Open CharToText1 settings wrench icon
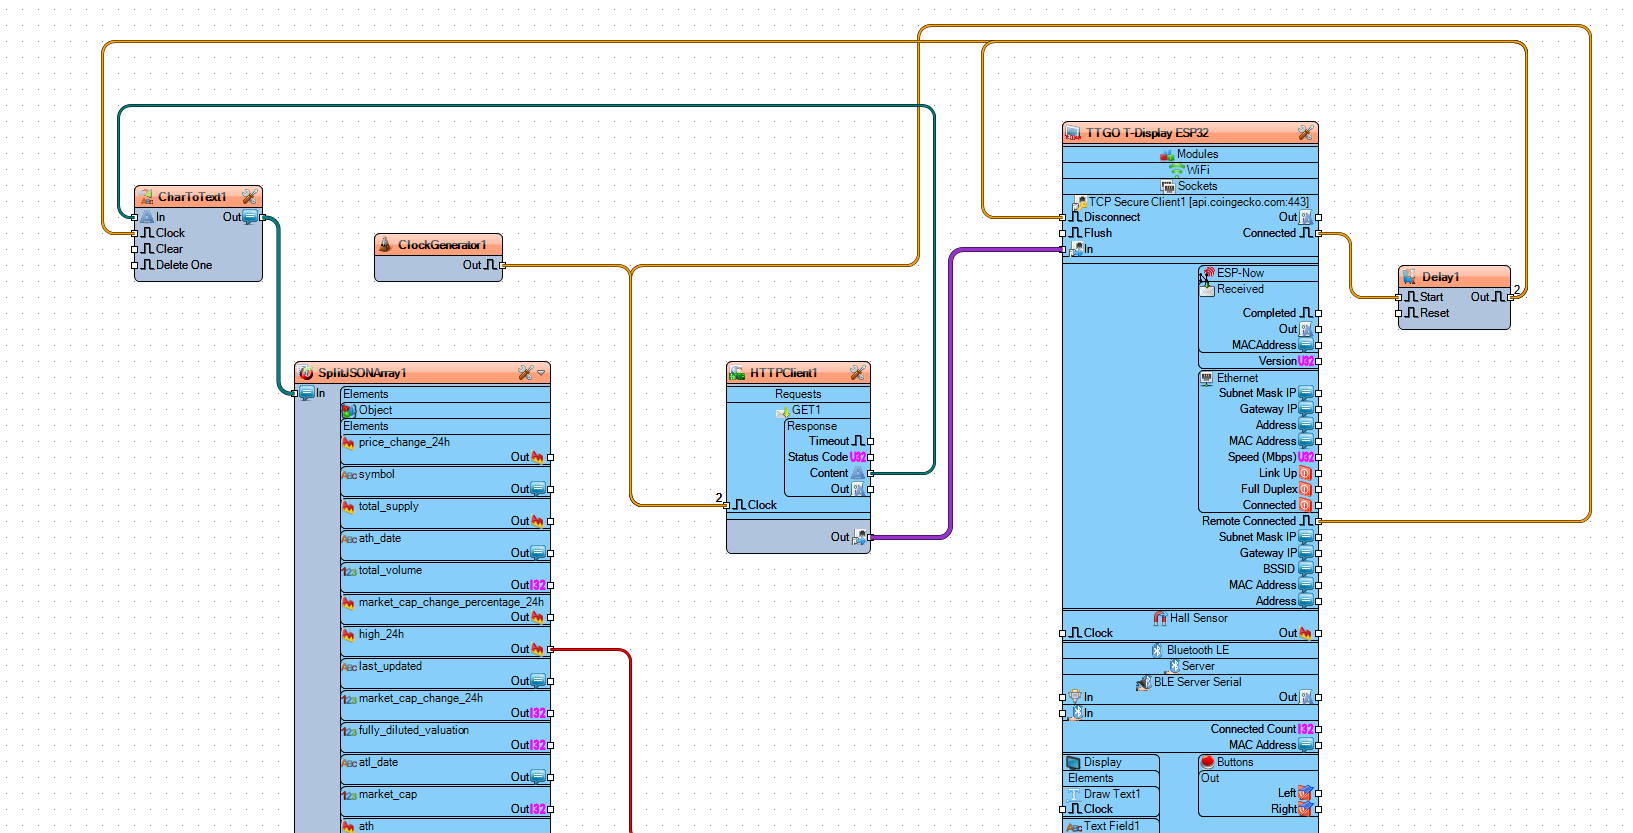Screen dimensions: 1633x833 (x=249, y=197)
